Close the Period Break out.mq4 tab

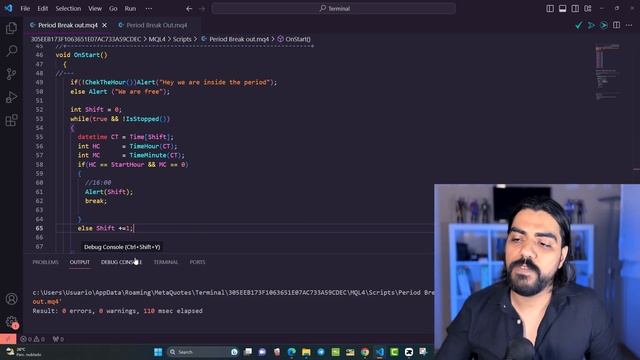point(104,25)
